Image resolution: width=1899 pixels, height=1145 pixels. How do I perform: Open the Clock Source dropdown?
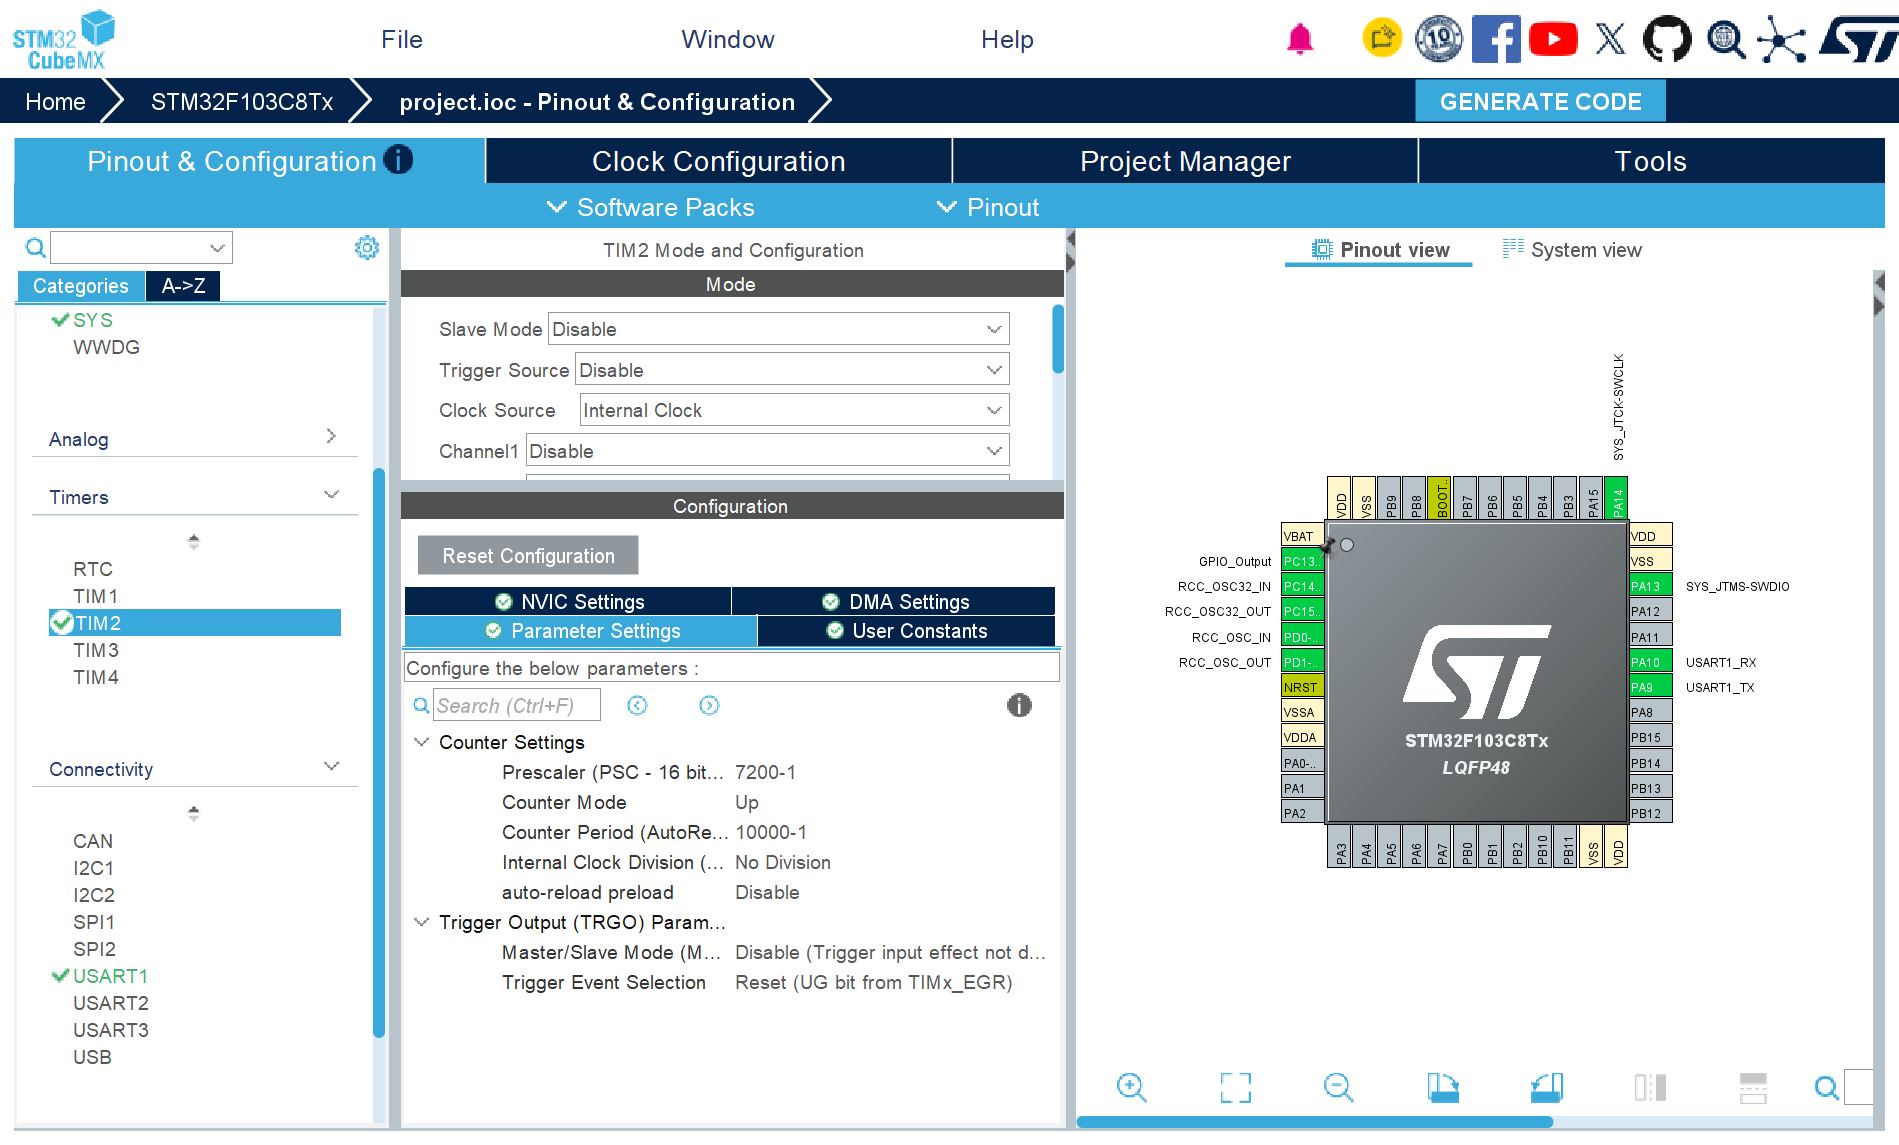pyautogui.click(x=794, y=410)
